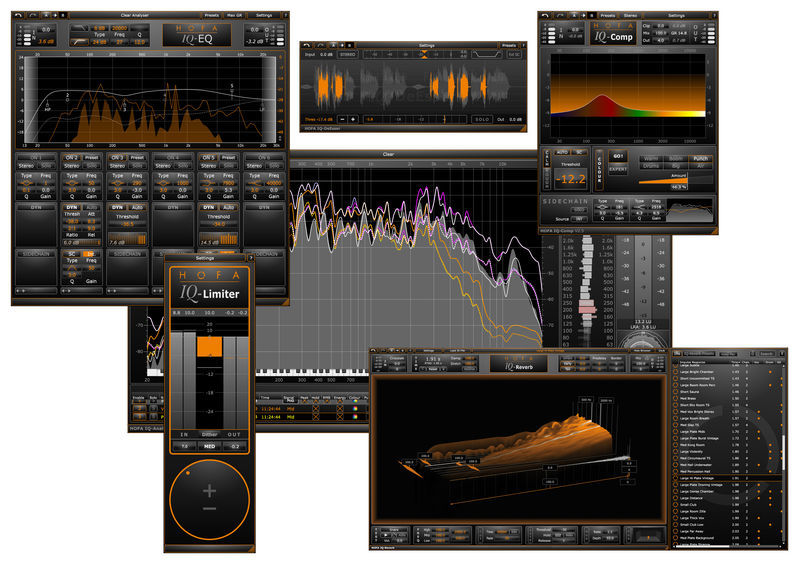The image size is (800, 565).
Task: Click the plus sign on the IQ-Limiter dial
Action: [x=209, y=491]
